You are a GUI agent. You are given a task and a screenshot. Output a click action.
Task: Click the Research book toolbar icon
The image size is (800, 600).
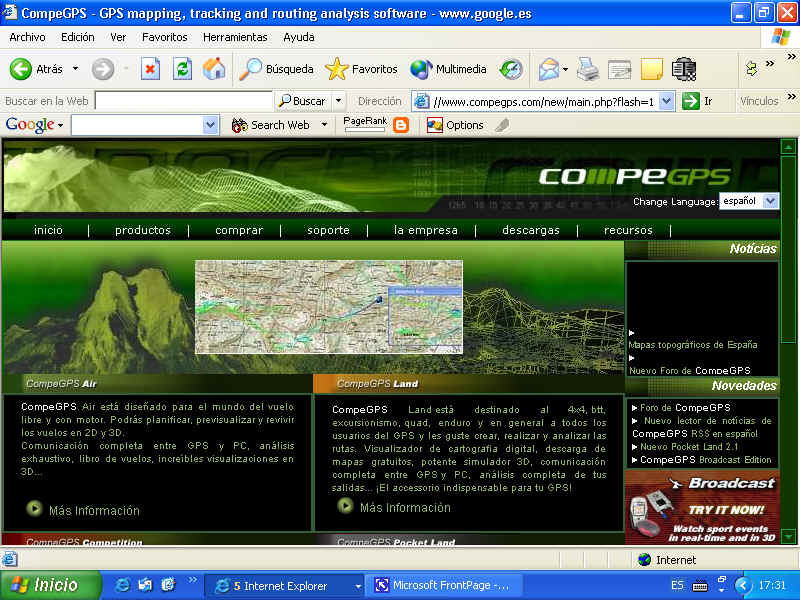click(684, 69)
